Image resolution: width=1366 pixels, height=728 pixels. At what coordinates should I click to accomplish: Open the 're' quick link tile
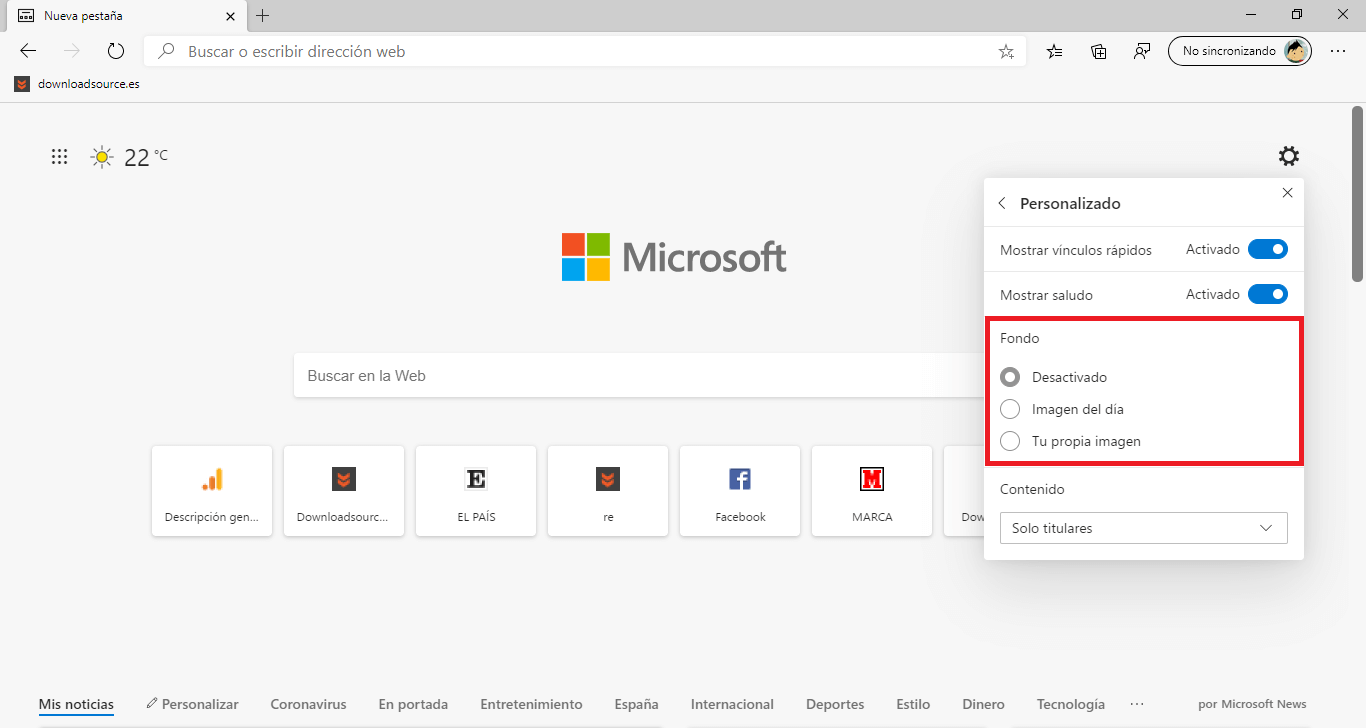[x=608, y=491]
